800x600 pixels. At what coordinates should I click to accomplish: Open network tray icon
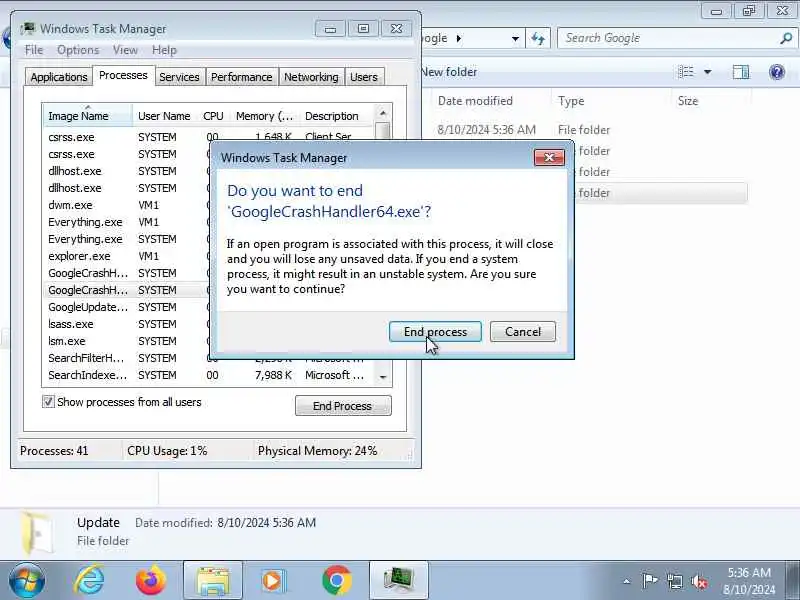pyautogui.click(x=675, y=581)
